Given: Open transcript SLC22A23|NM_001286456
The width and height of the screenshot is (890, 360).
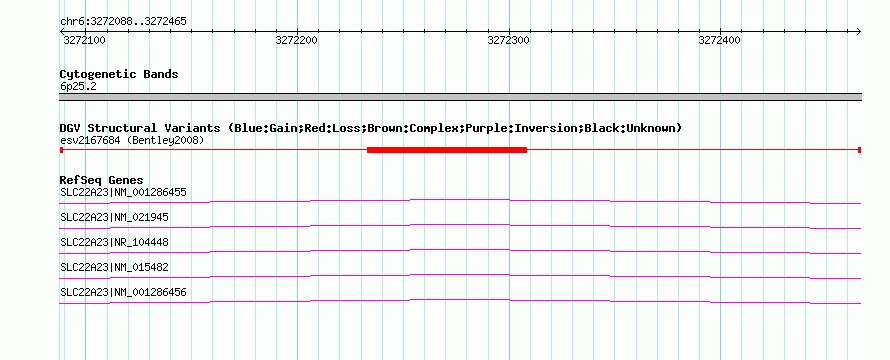Looking at the screenshot, I should click(123, 292).
